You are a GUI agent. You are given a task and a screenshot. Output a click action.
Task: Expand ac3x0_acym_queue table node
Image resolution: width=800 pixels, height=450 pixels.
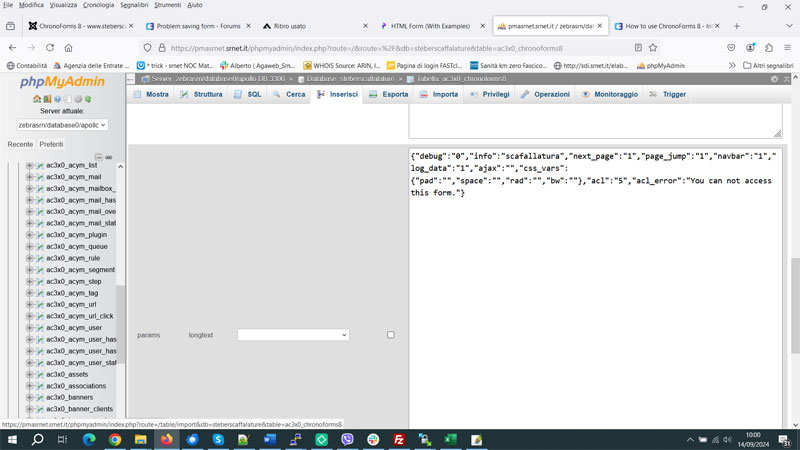[30, 246]
